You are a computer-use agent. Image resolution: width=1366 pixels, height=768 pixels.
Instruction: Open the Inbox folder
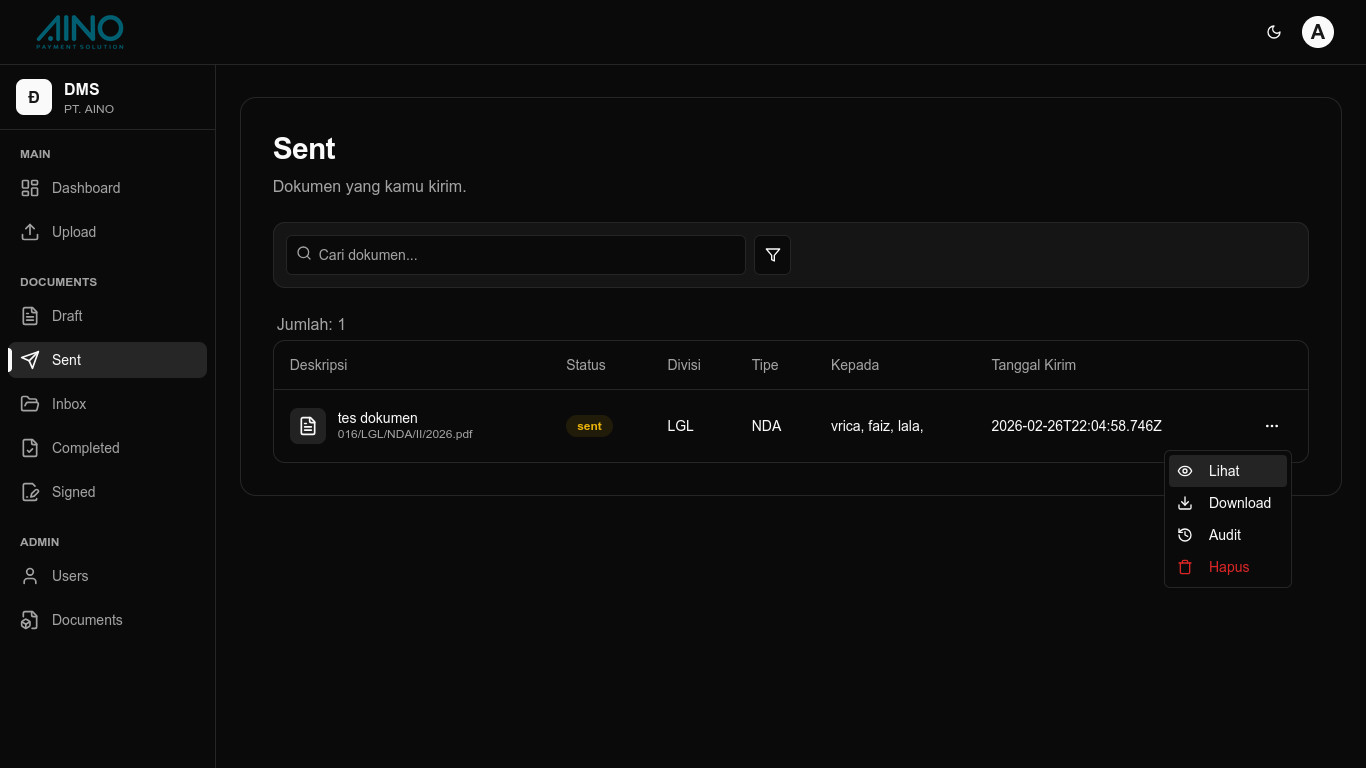pyautogui.click(x=69, y=404)
